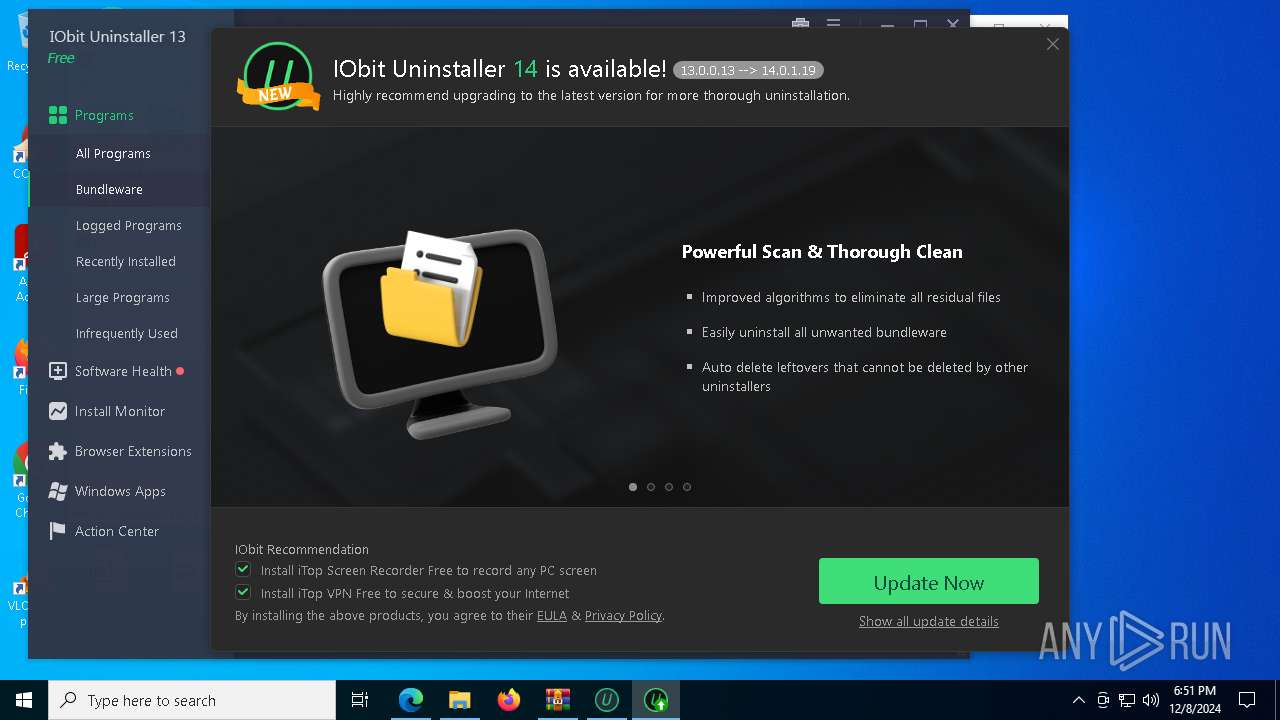
Task: Click the version badge 13.0.0.13 --> 14.0.1.19
Action: 748,70
